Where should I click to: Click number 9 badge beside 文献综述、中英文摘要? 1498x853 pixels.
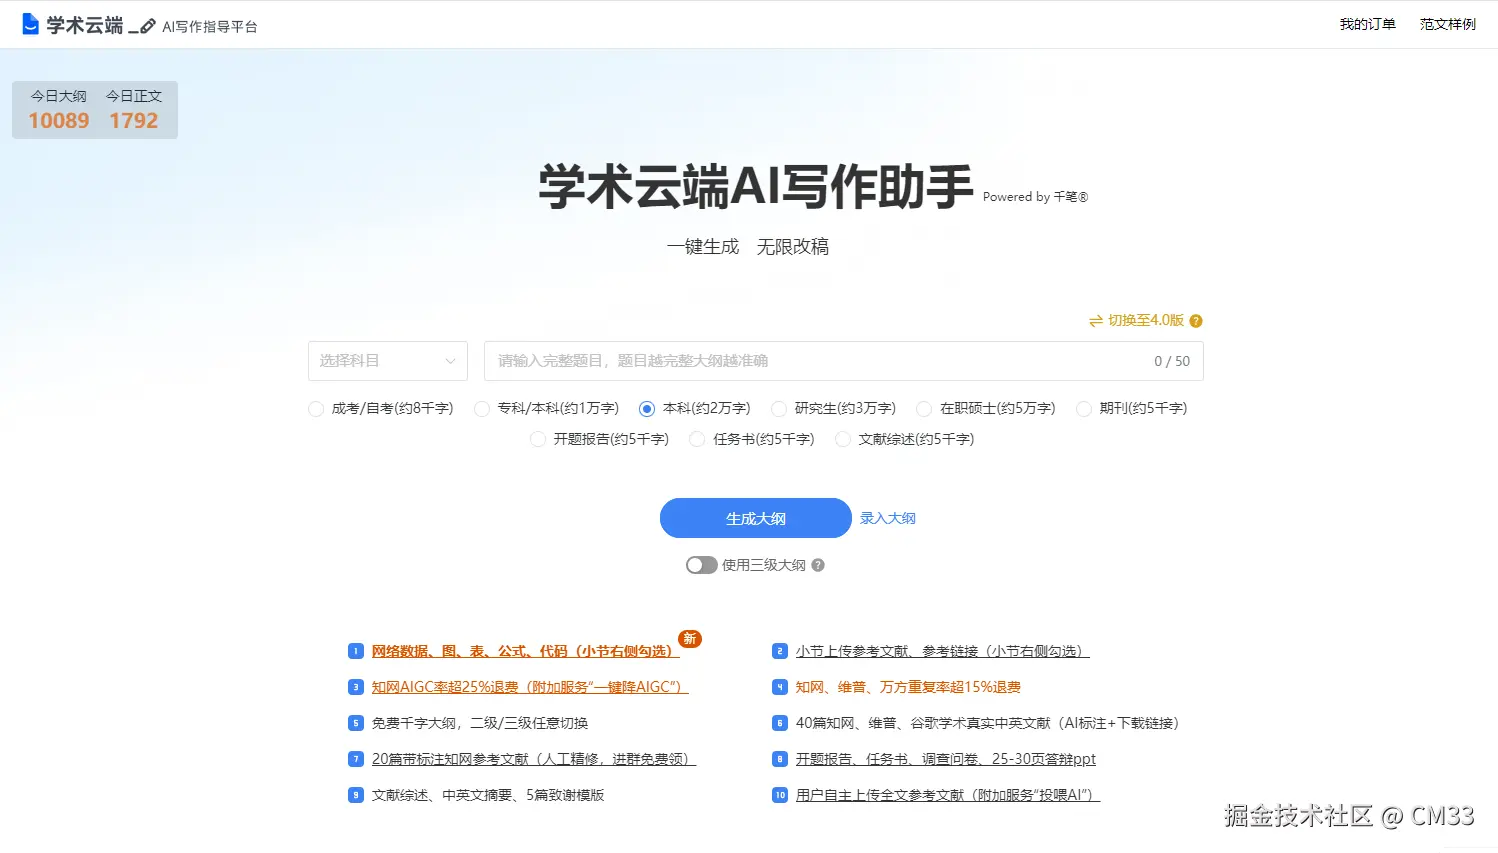(x=355, y=795)
